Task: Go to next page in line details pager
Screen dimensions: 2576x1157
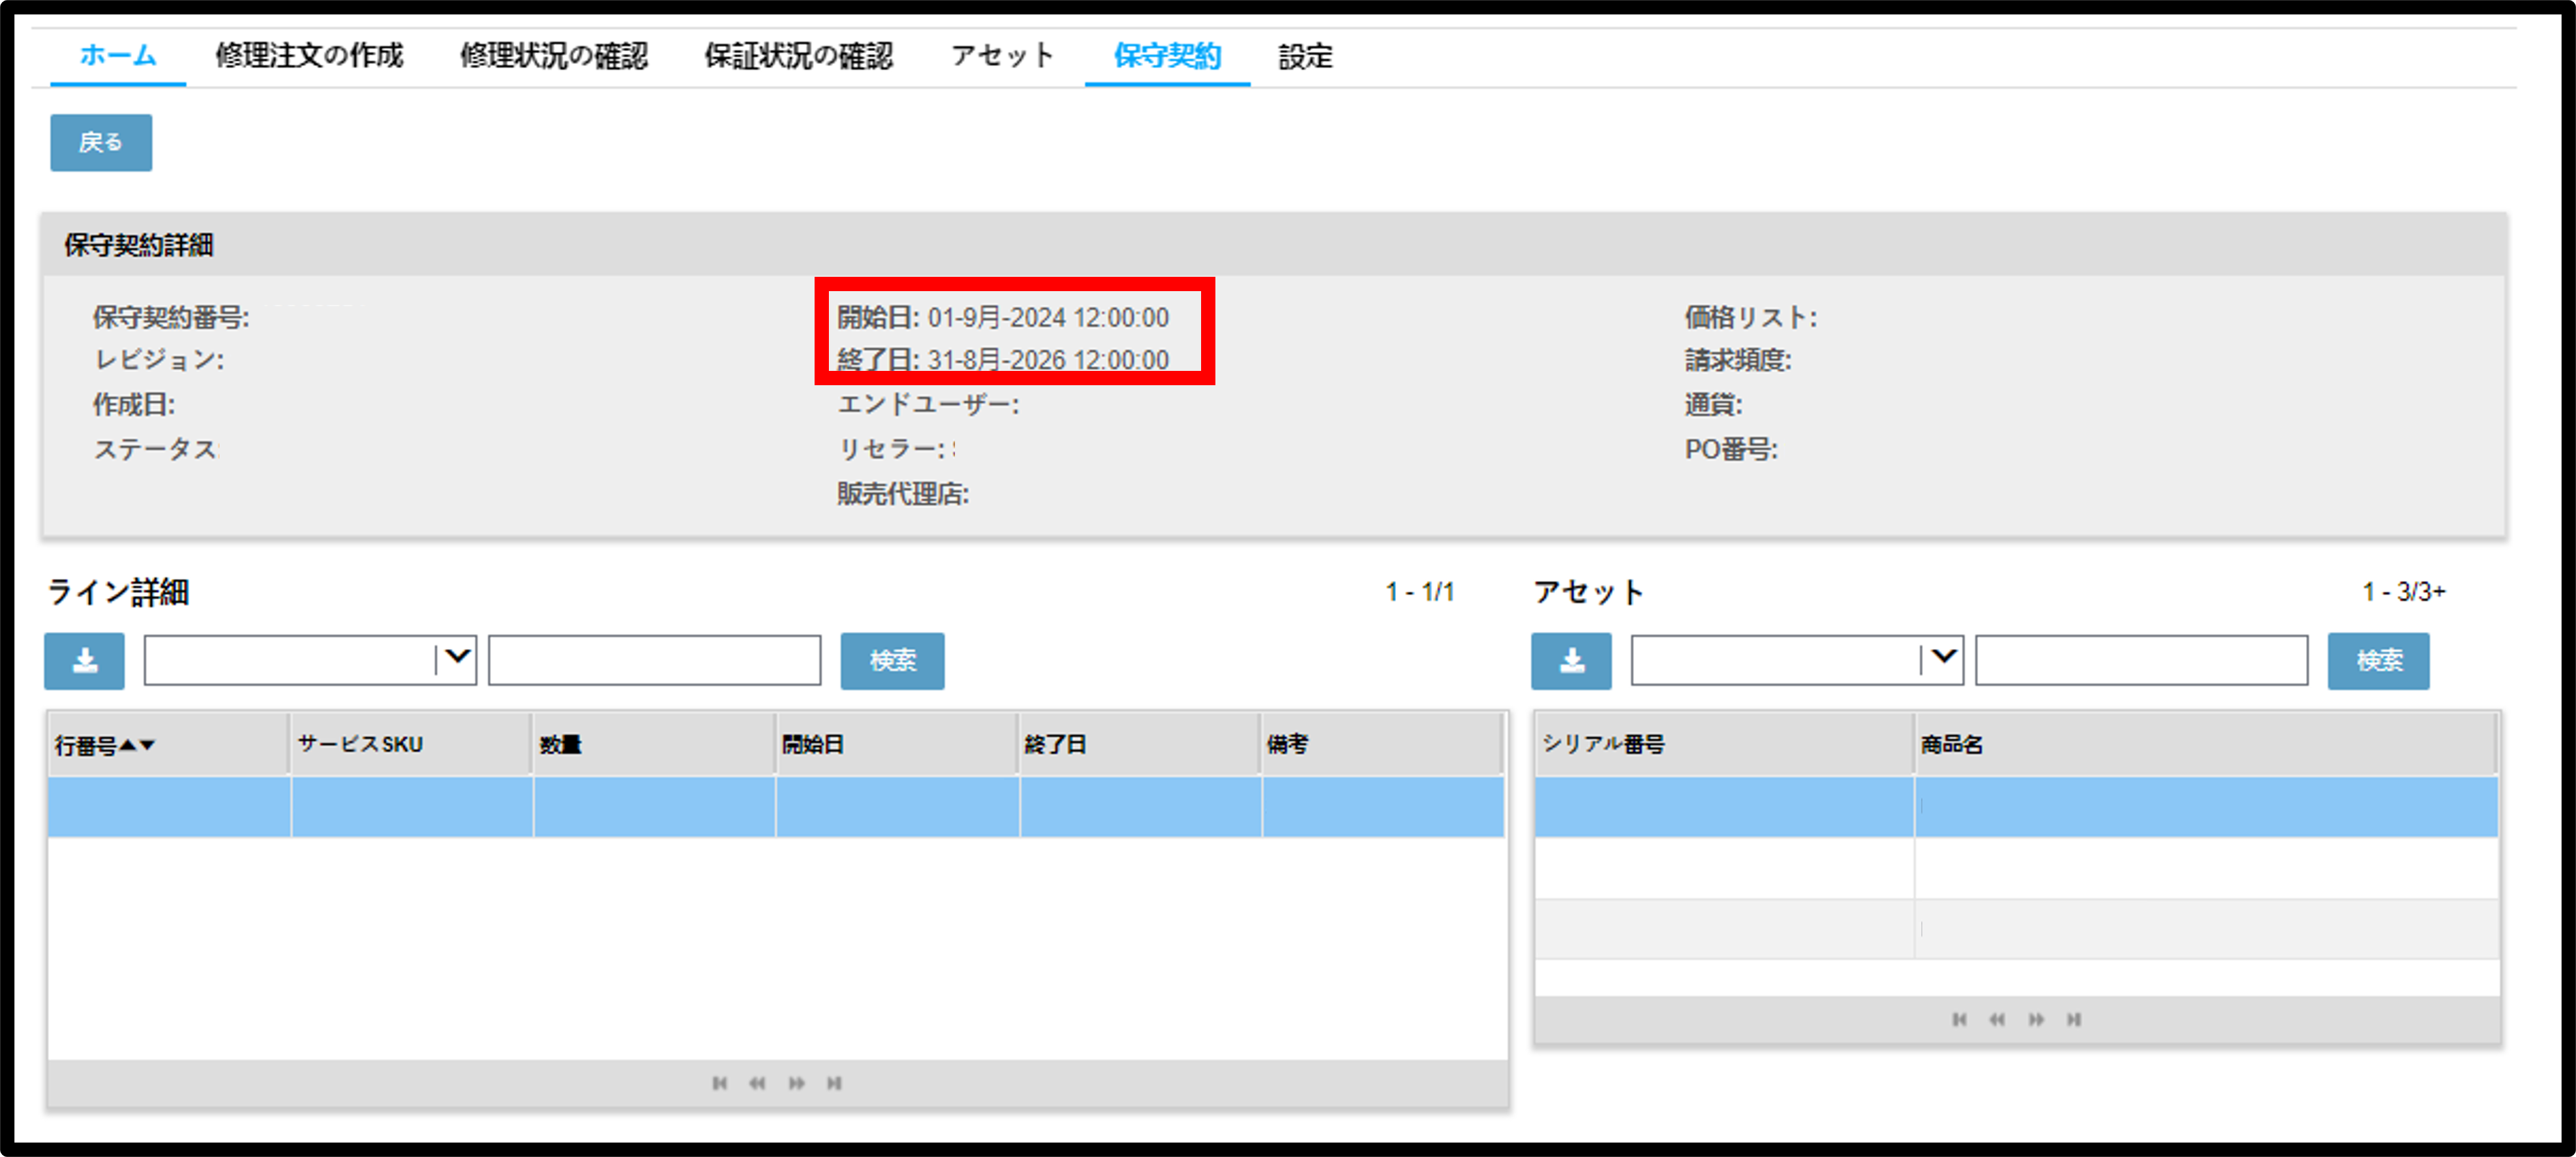Action: click(x=796, y=1083)
